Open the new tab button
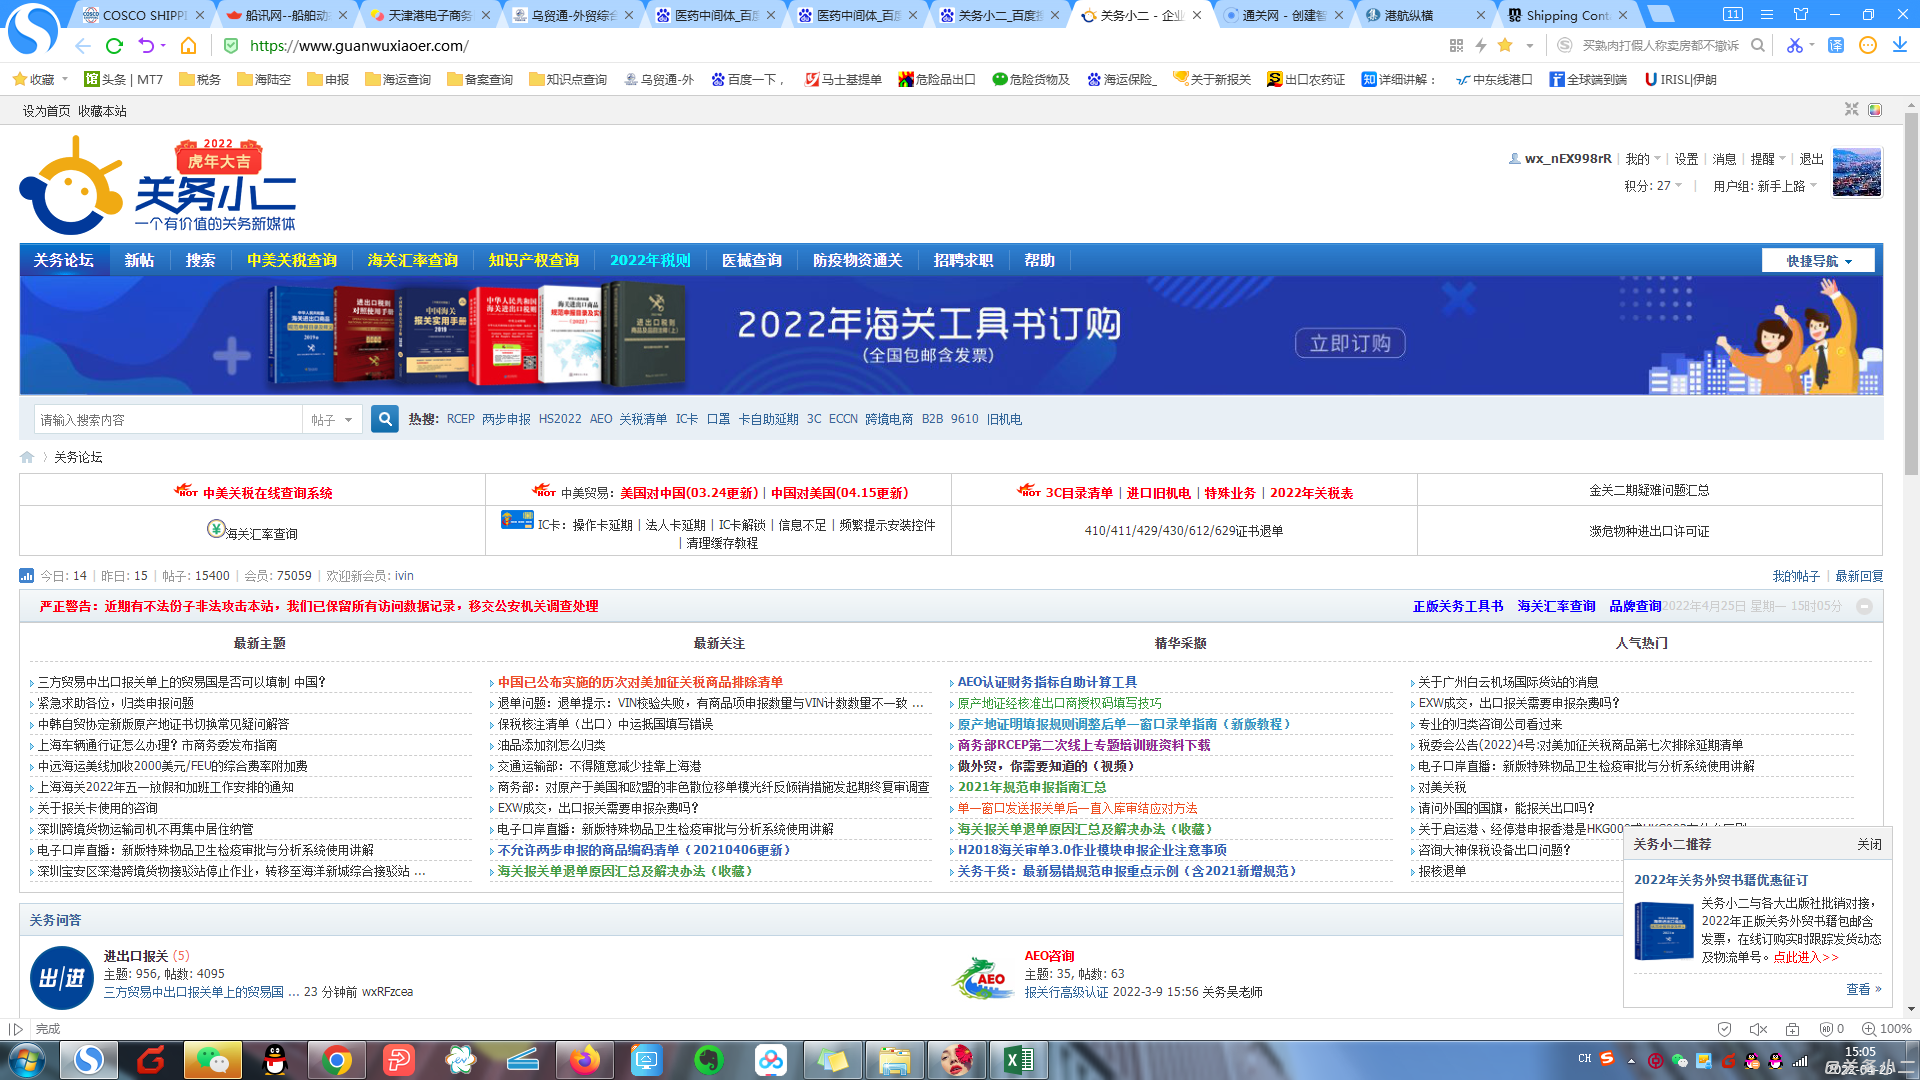 pos(1661,14)
